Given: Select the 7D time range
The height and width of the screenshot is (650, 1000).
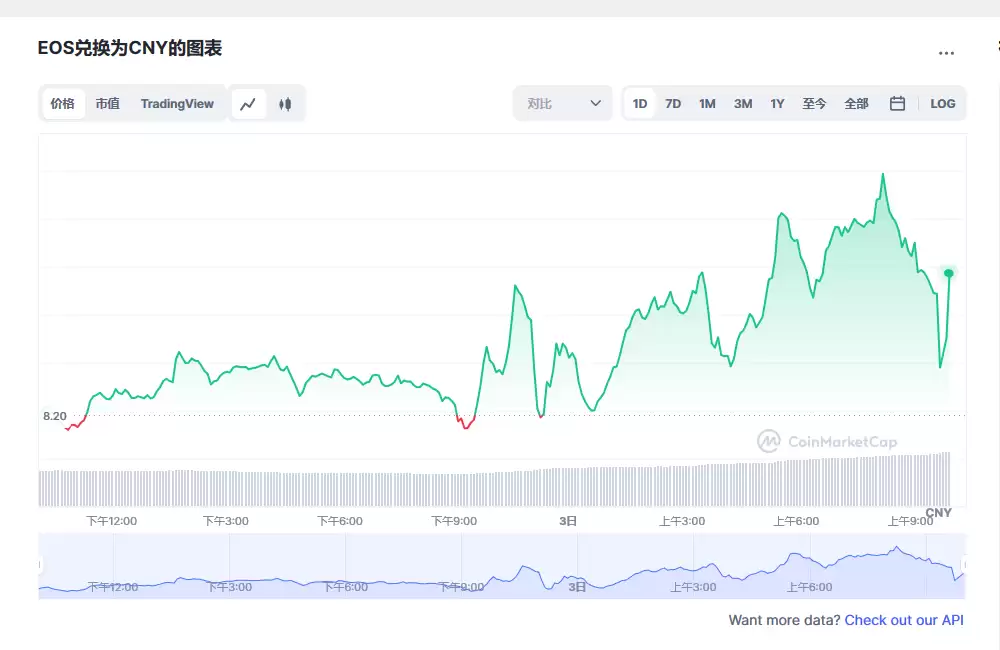Looking at the screenshot, I should click(673, 103).
